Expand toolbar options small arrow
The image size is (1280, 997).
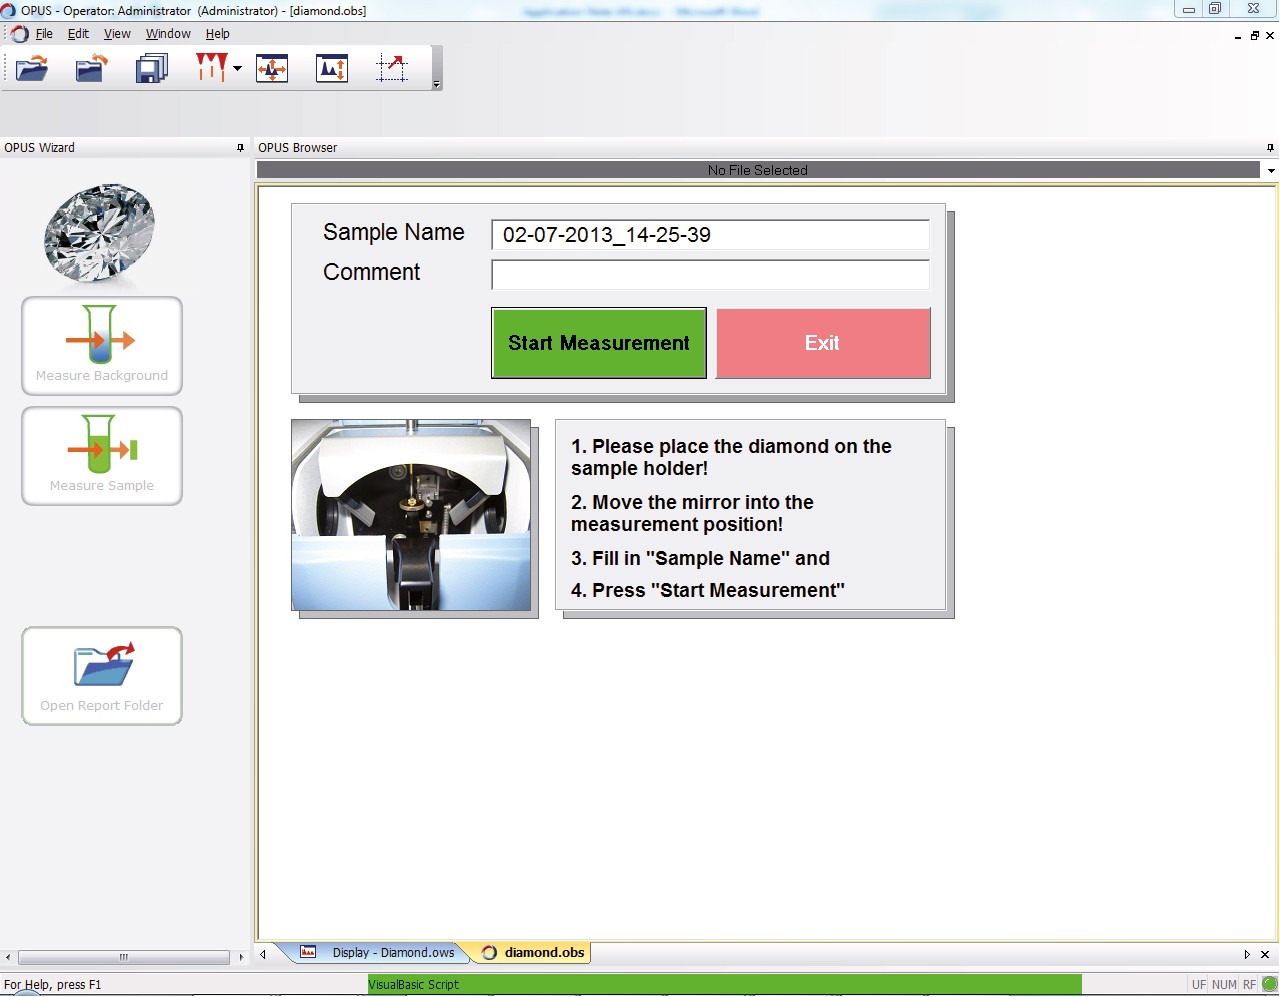pos(436,85)
